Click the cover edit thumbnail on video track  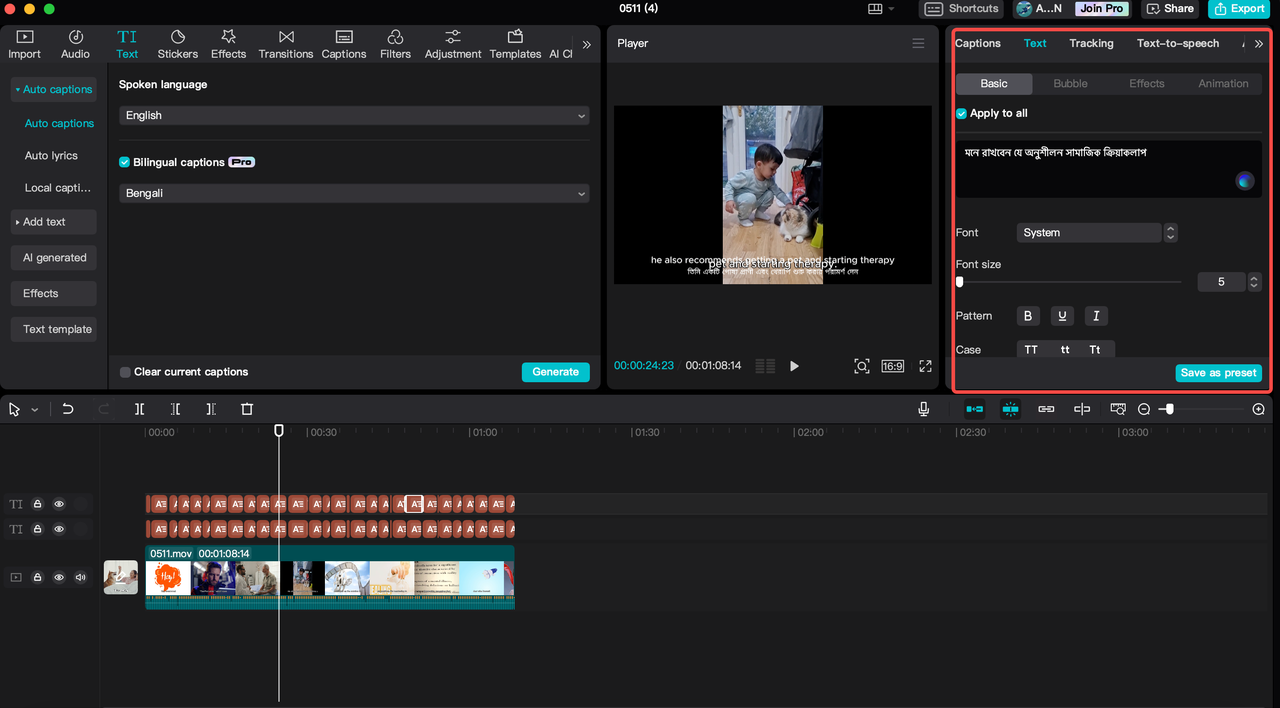121,577
